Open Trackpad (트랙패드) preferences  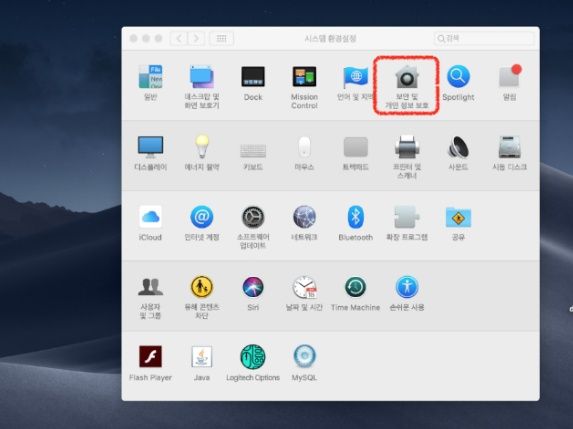[x=356, y=147]
